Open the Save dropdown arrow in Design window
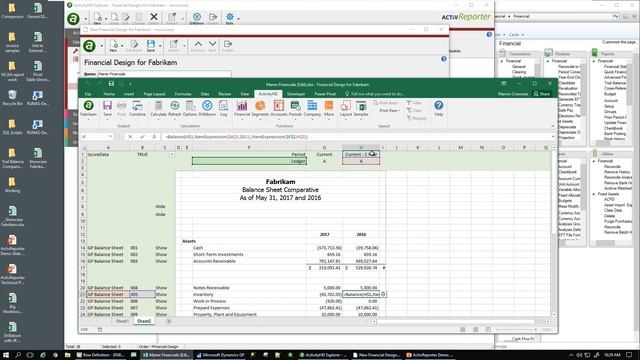640x360 pixels. [x=160, y=46]
